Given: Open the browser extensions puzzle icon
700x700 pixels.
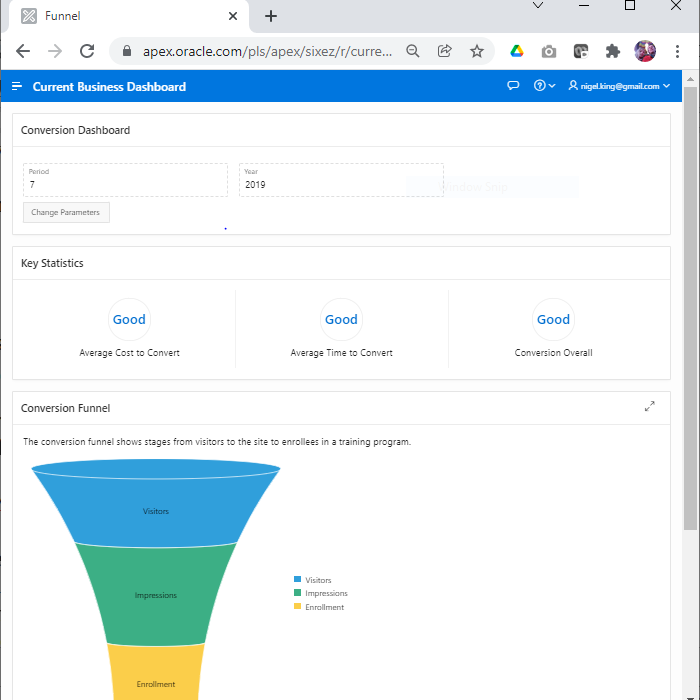Looking at the screenshot, I should (x=613, y=51).
